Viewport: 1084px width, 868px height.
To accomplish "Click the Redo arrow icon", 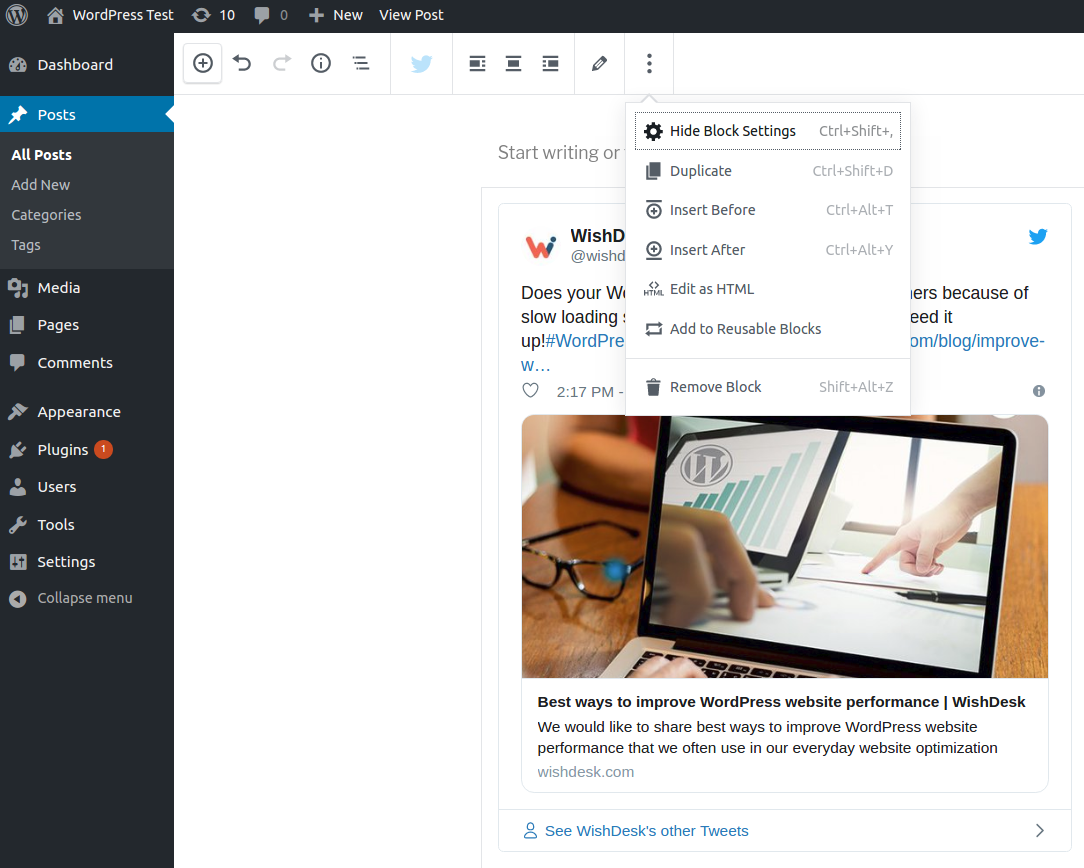I will click(x=282, y=64).
